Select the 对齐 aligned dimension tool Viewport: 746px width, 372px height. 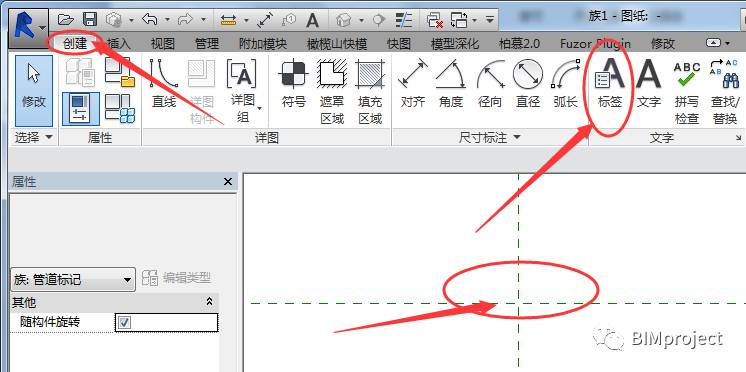[x=412, y=84]
